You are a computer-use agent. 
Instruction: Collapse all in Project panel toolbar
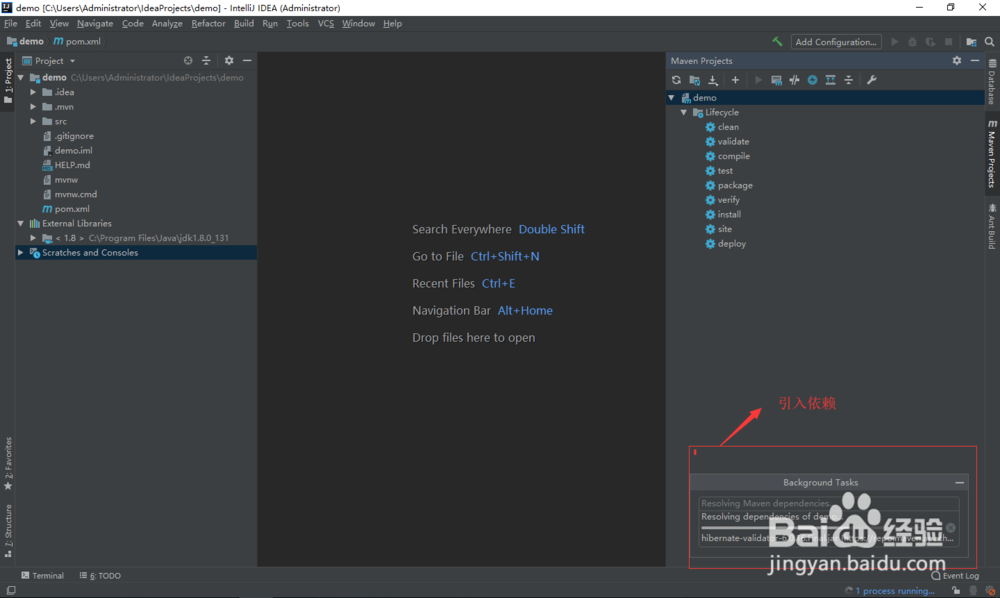tap(206, 61)
